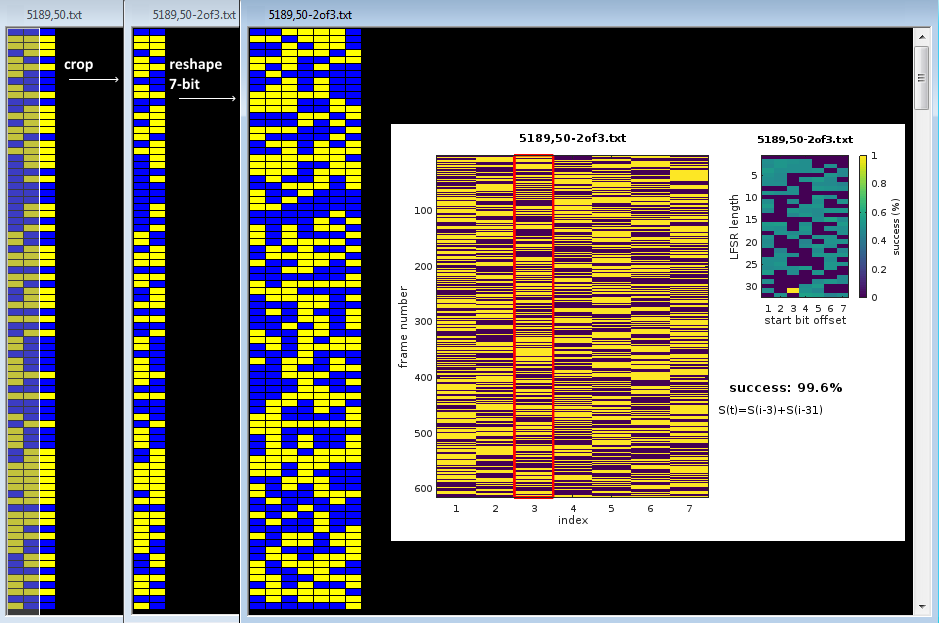939x623 pixels.
Task: Click the vertical scrollbar down arrow
Action: point(922,607)
